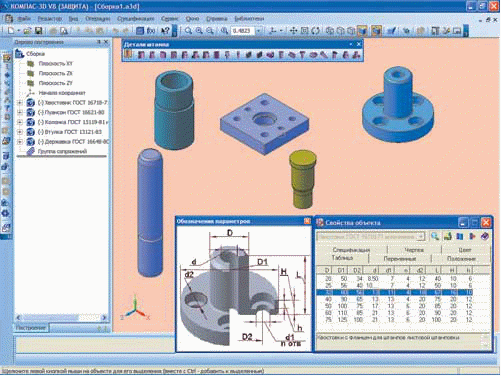Select the pan view crossed-arrows icon
Viewport: 501px width, 376px height.
point(293,31)
